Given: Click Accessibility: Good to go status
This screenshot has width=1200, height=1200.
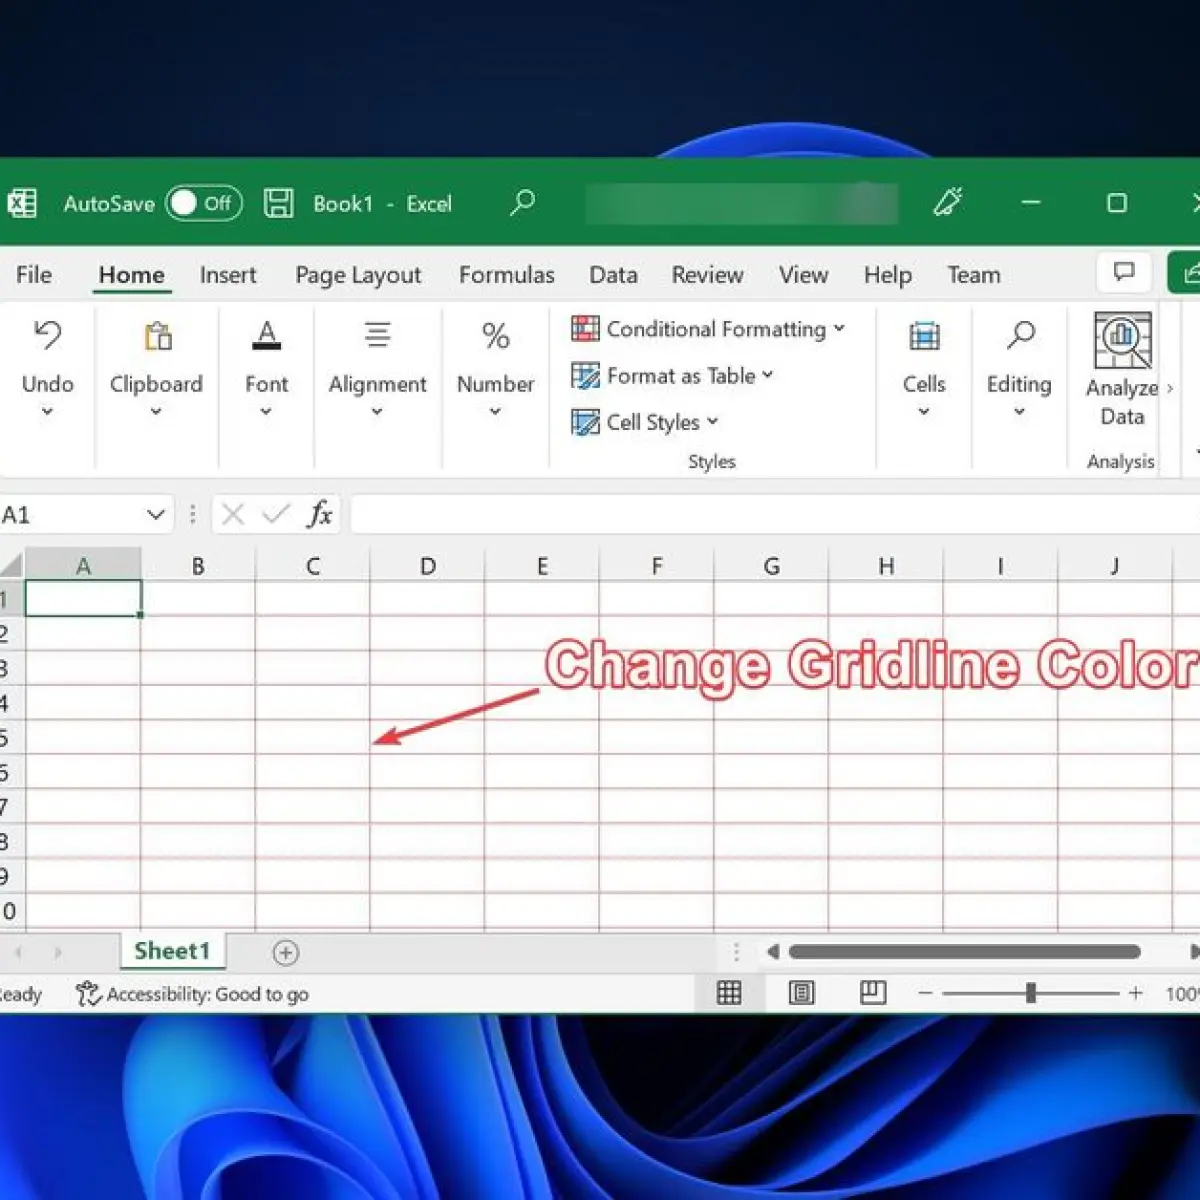Looking at the screenshot, I should 192,994.
